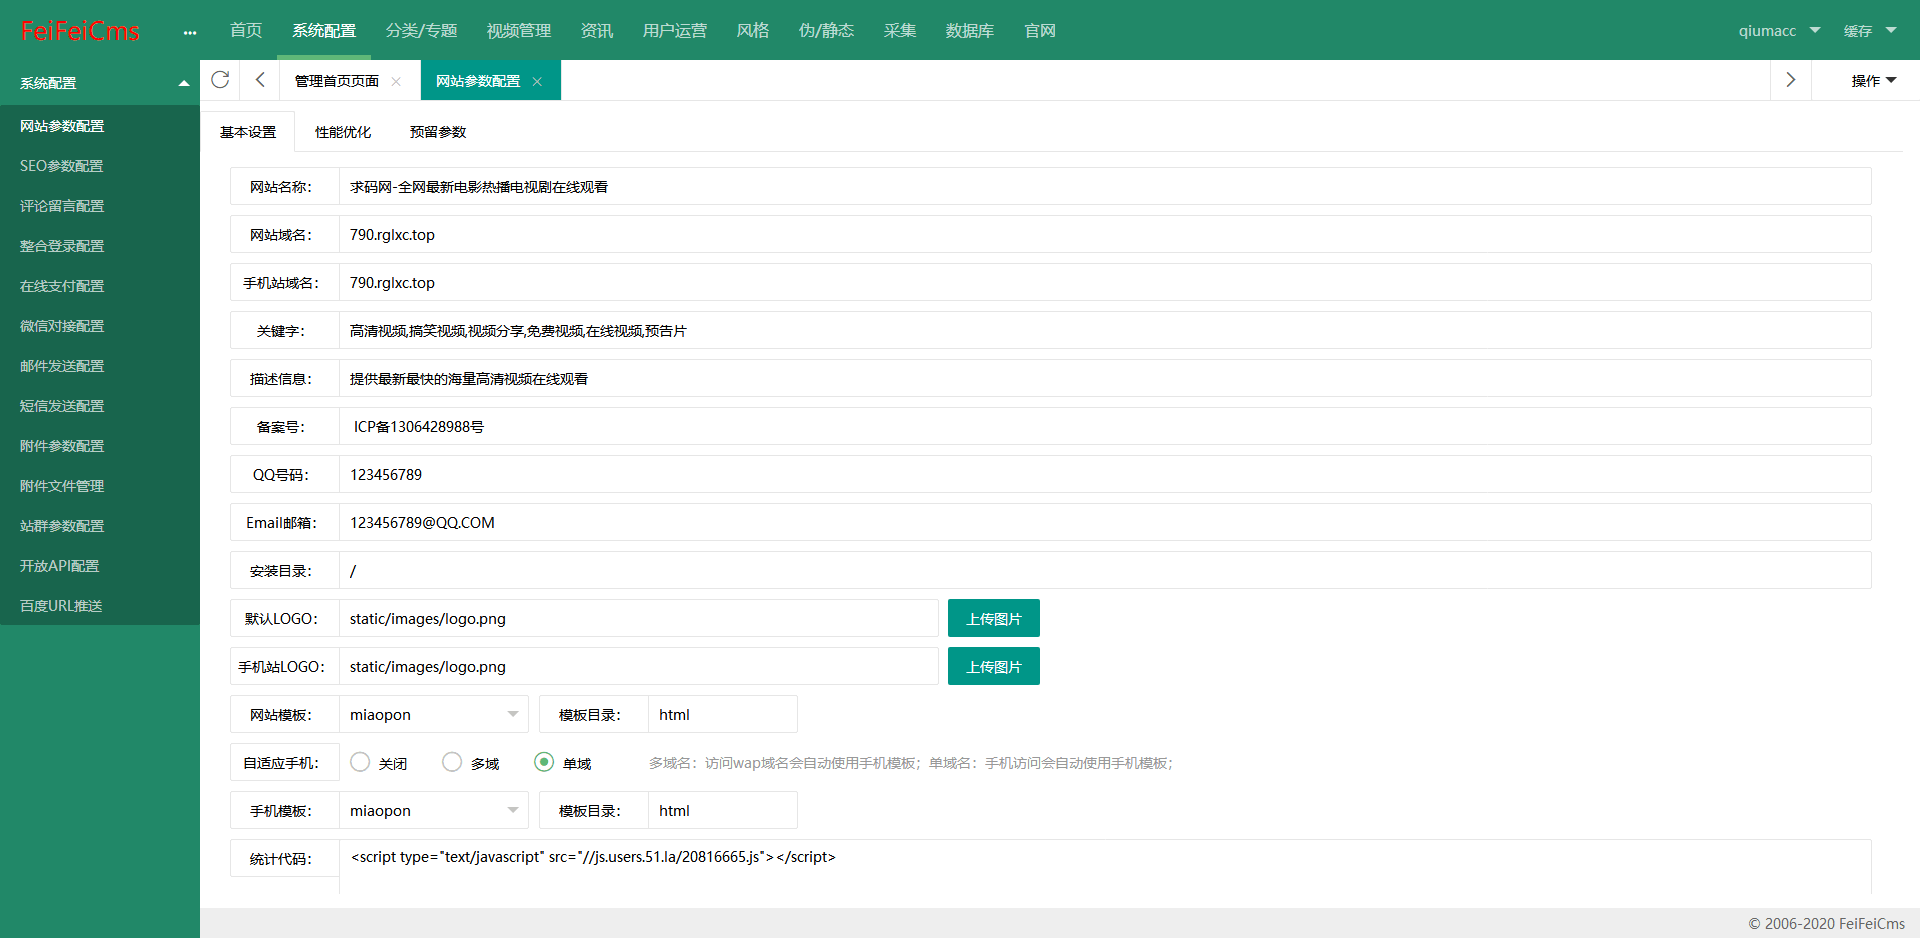Select the 单域 radio option
Screen dimensions: 1920x938
coord(544,762)
